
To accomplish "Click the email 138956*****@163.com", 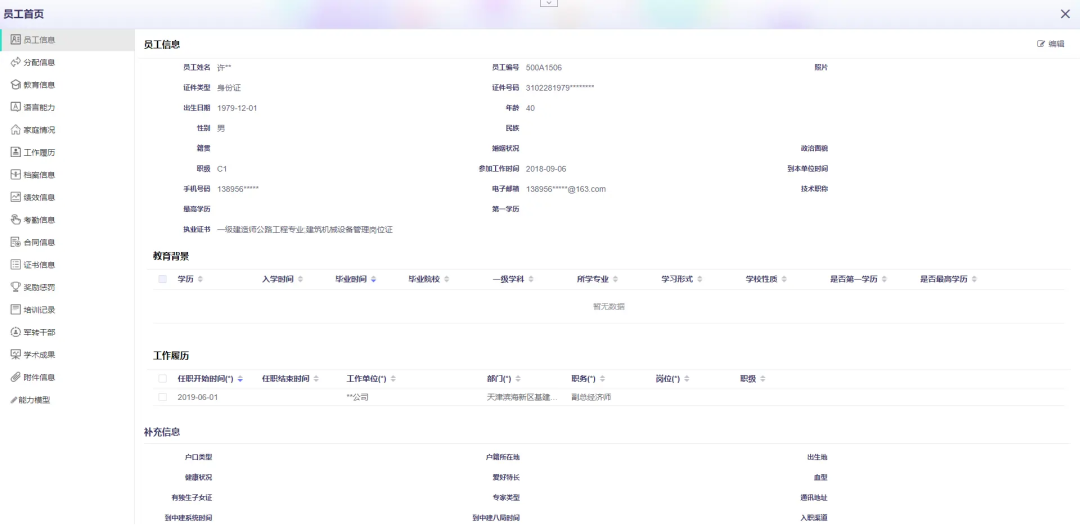I will click(565, 189).
